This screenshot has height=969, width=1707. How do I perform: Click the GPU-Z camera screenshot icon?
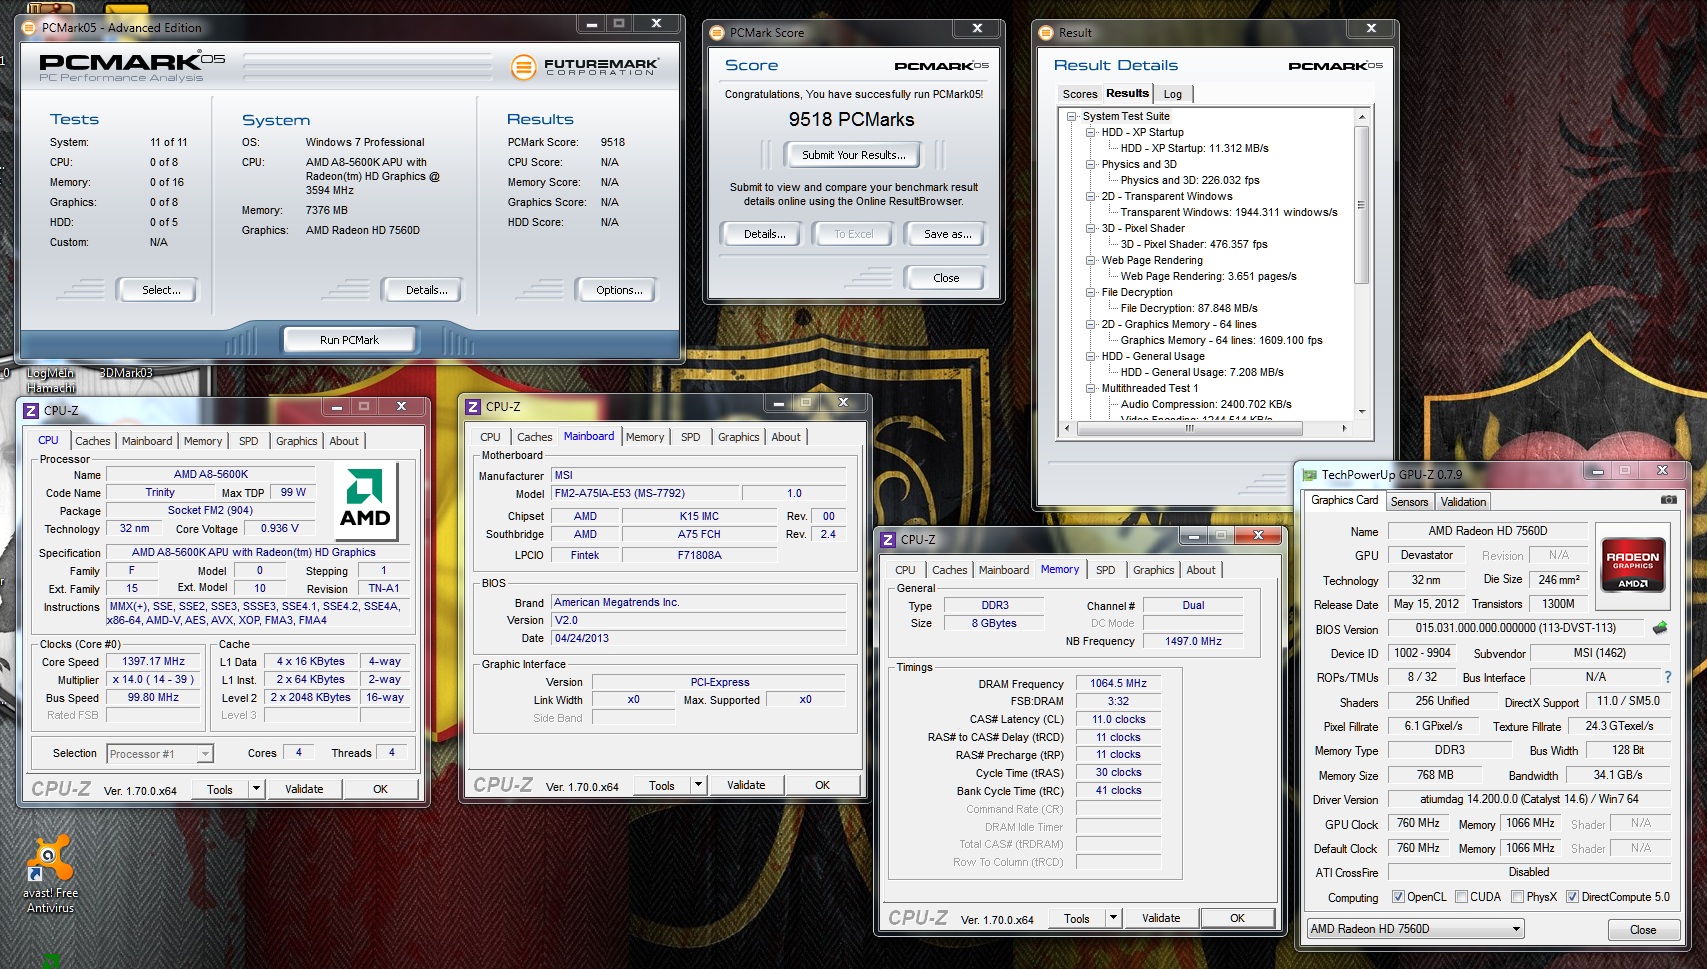pos(1668,500)
